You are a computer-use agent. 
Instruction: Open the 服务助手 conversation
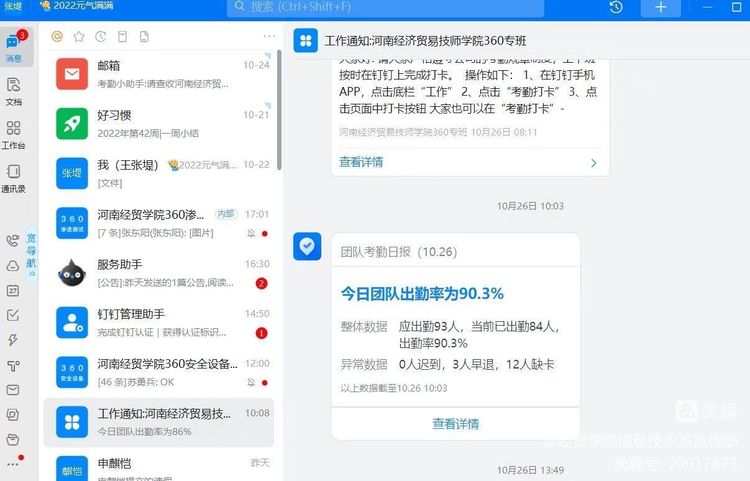pos(159,273)
